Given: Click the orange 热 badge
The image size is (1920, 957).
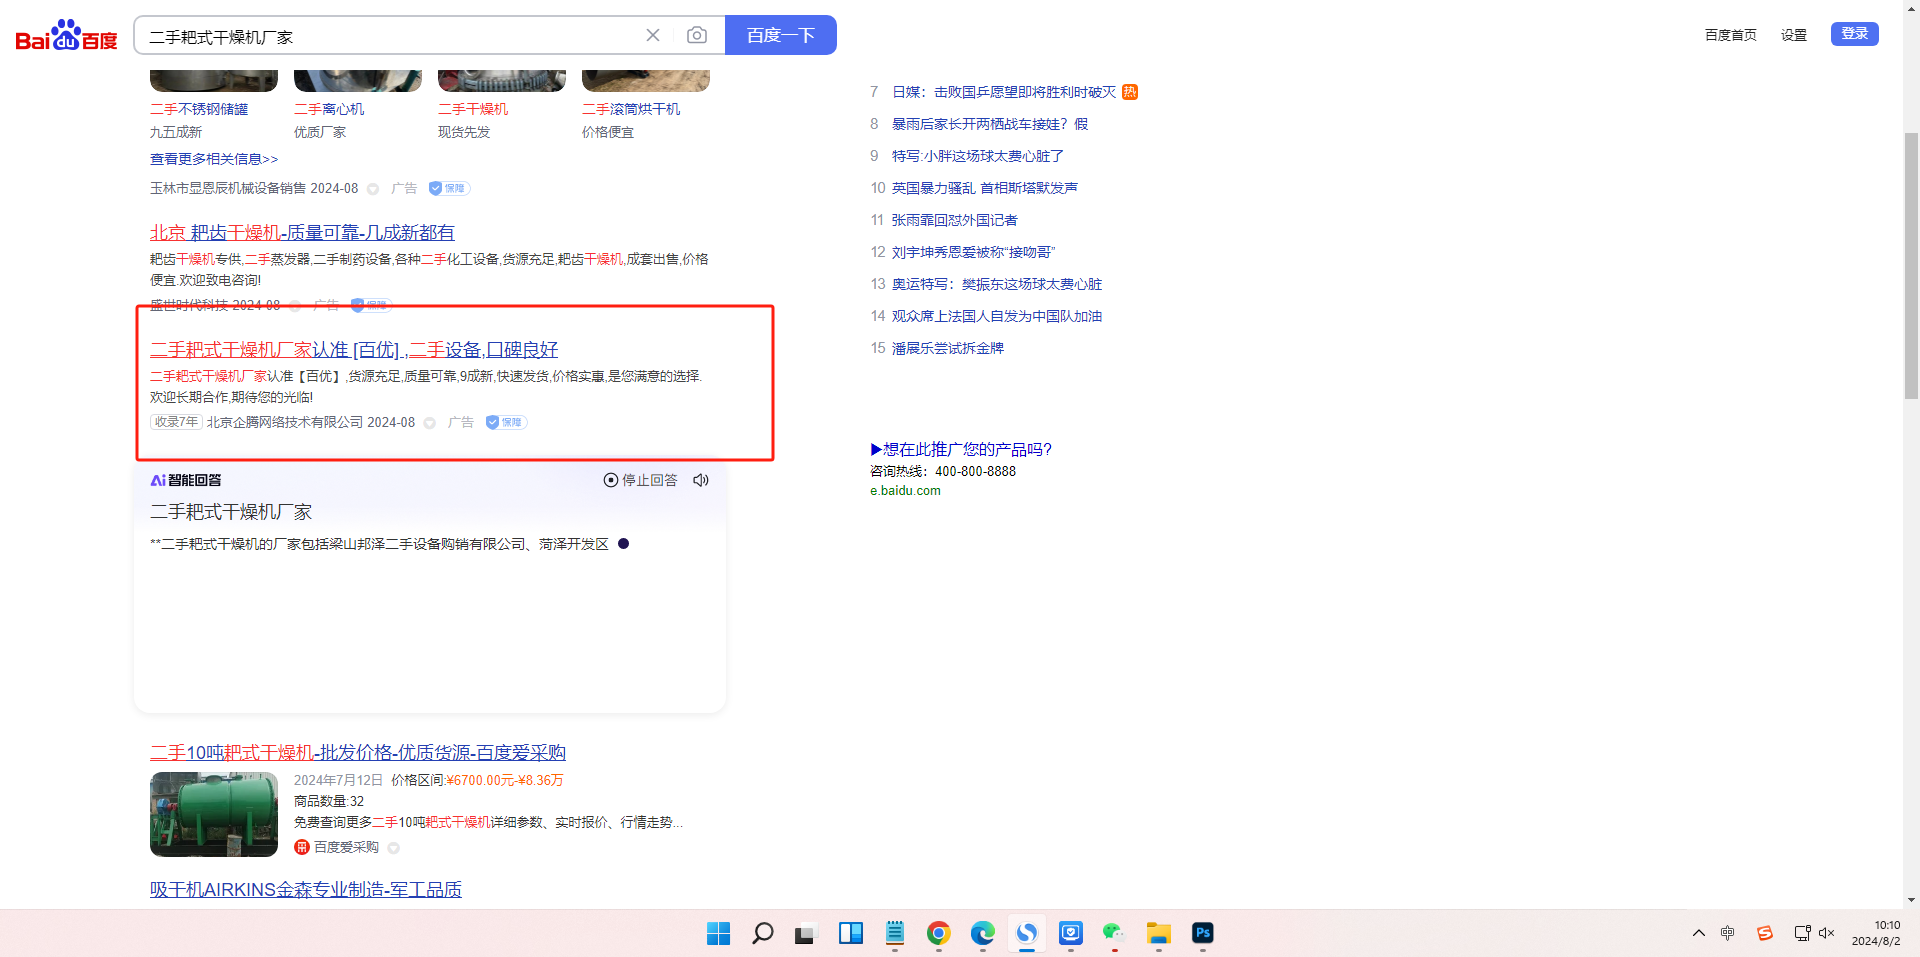Looking at the screenshot, I should click(x=1130, y=92).
